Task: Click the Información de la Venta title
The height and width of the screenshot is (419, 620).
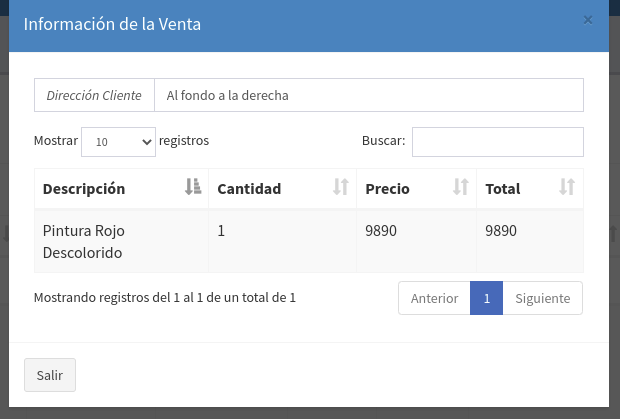Action: [112, 24]
